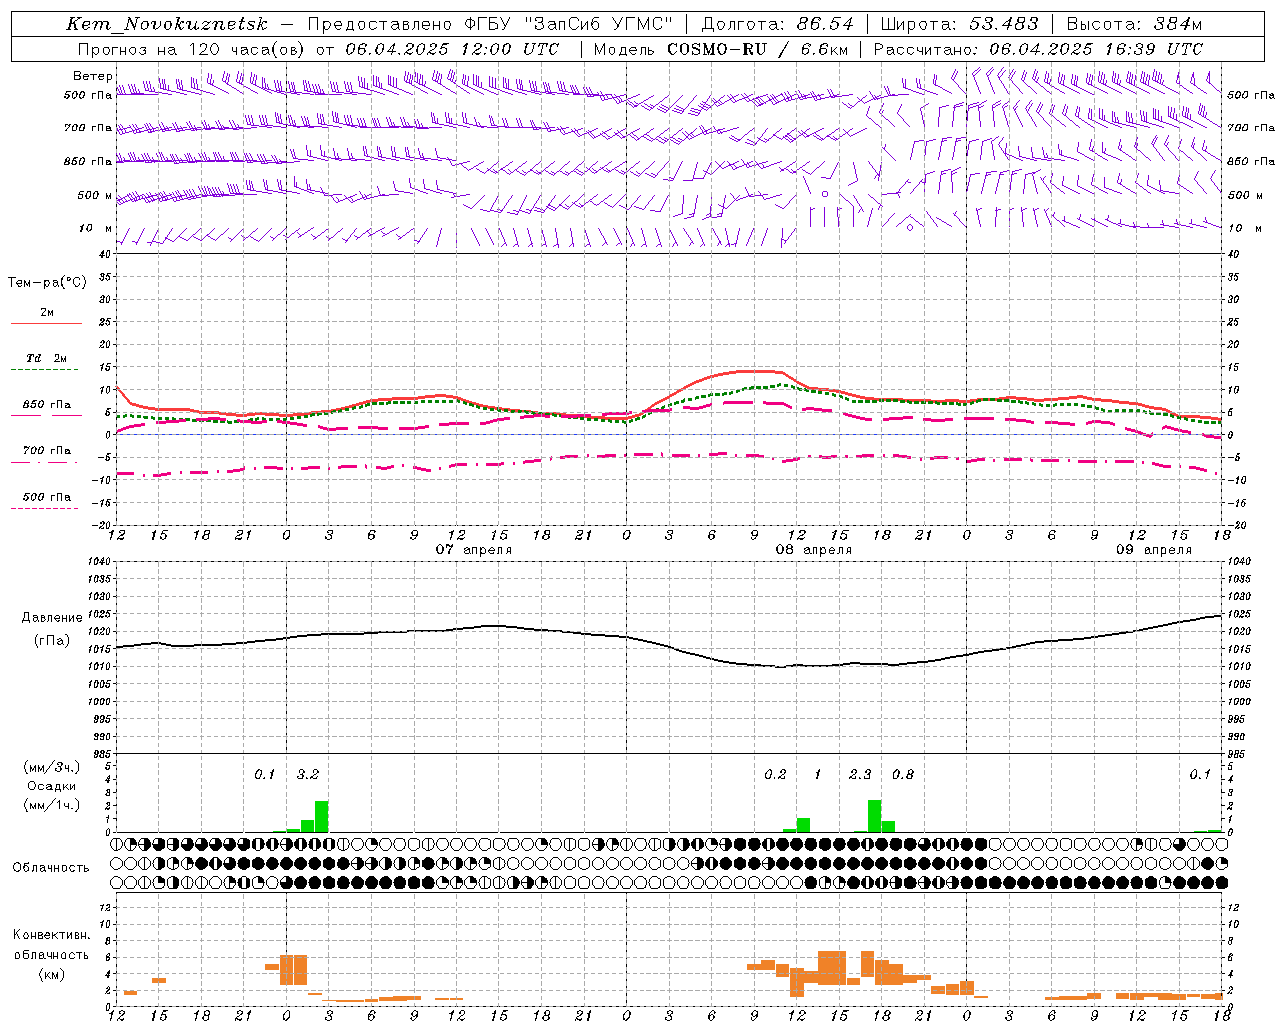Click the 'Тем-ра(°C)' temperature label
This screenshot has width=1280, height=1024.
[47, 283]
